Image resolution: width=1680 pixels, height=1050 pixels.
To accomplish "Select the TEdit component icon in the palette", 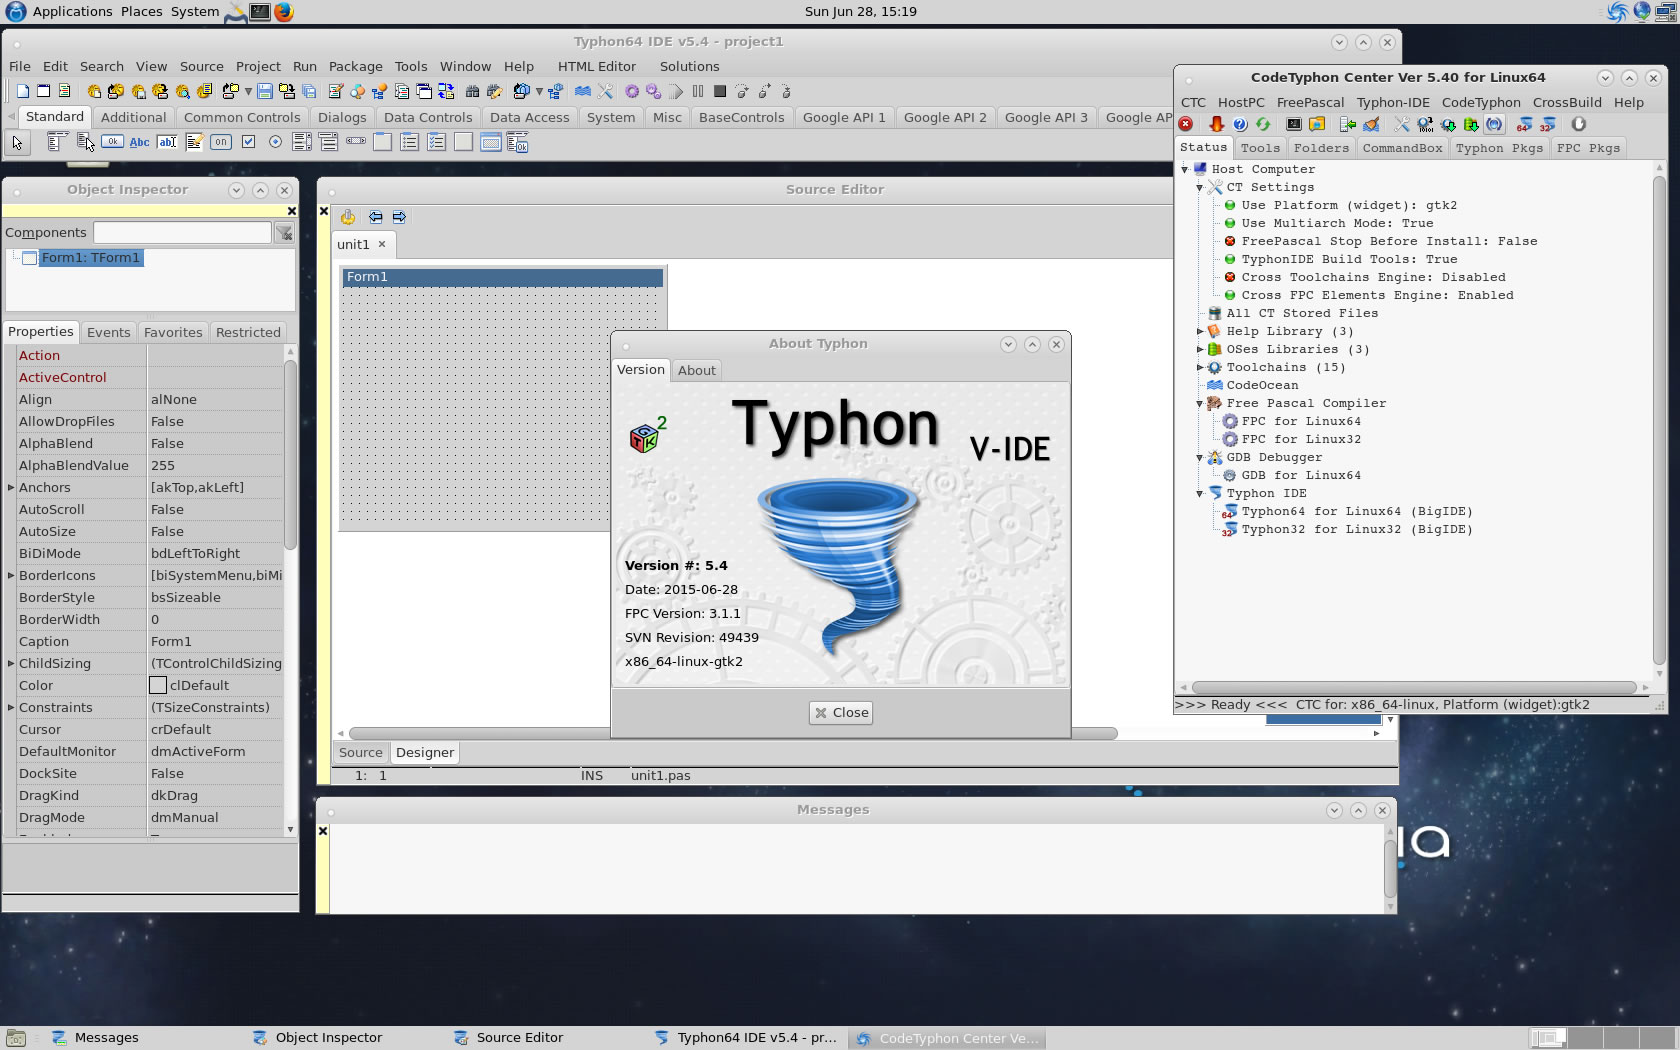I will (x=167, y=142).
